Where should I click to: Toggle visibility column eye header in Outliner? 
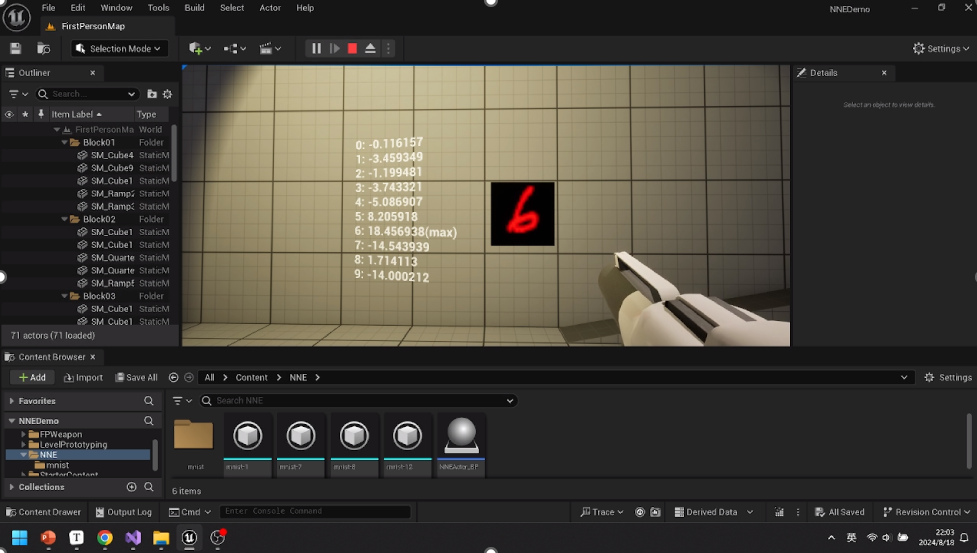point(9,115)
